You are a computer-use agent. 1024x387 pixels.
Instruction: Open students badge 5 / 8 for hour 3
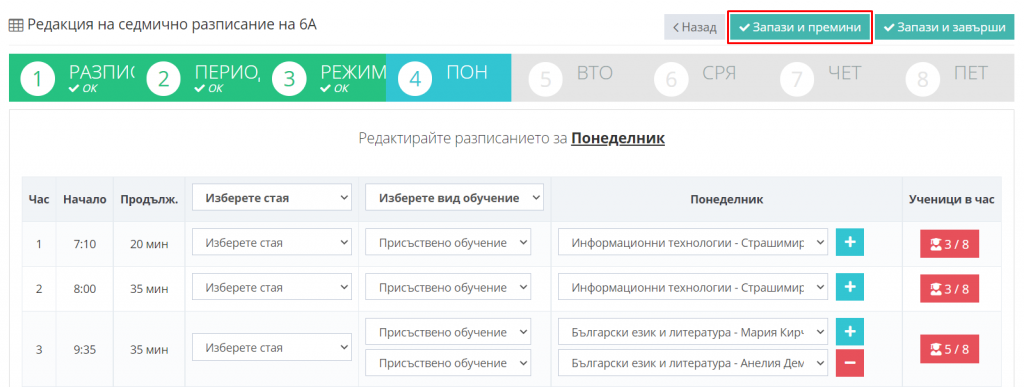(x=950, y=349)
